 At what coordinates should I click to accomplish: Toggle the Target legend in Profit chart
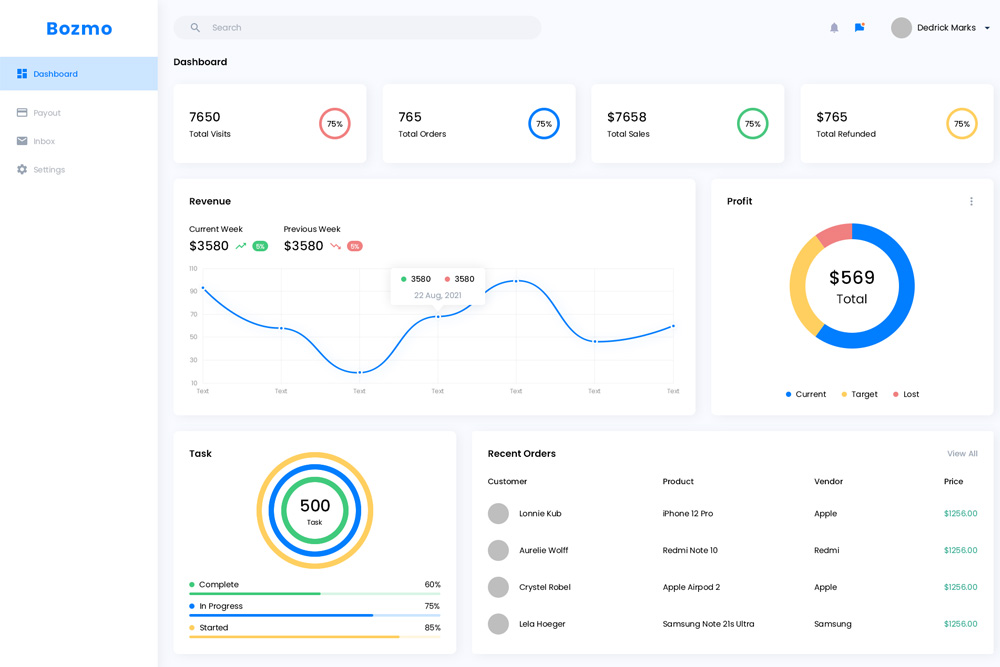click(860, 394)
